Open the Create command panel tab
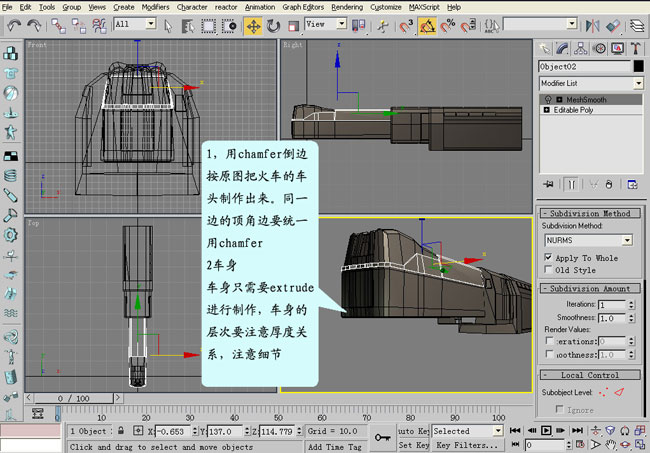The height and width of the screenshot is (453, 650). [x=545, y=49]
